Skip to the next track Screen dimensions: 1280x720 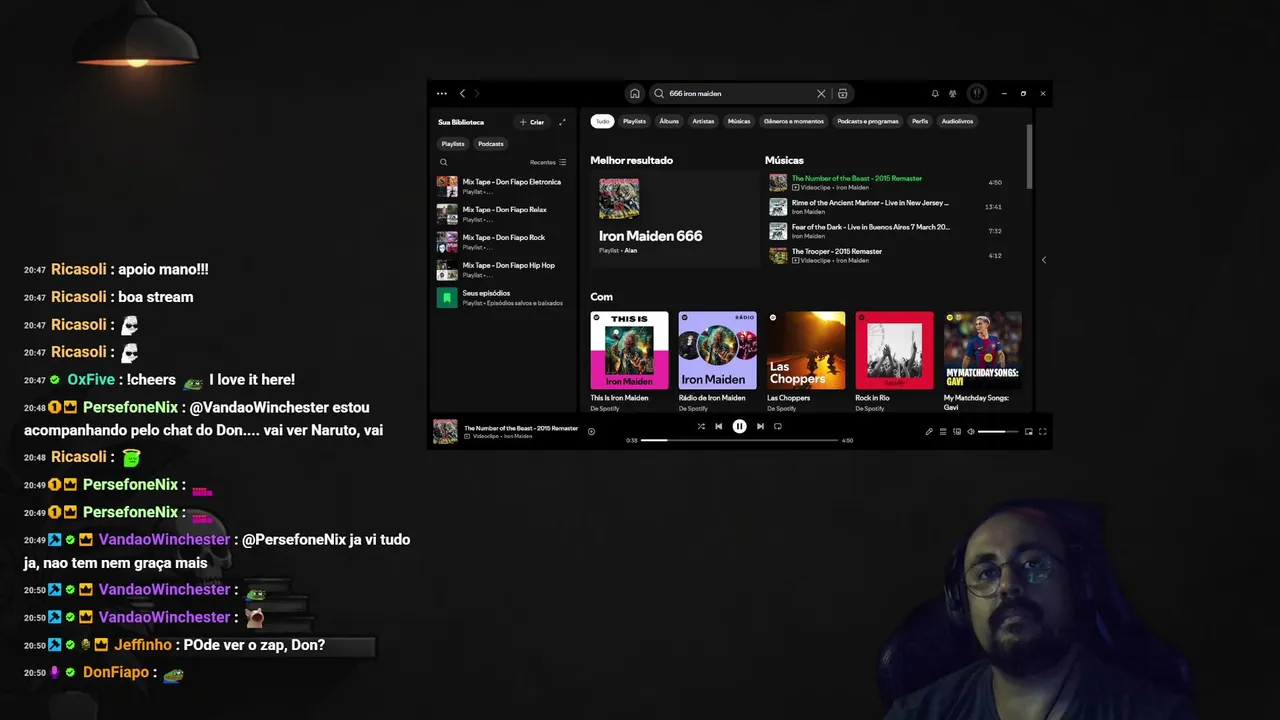coord(760,426)
